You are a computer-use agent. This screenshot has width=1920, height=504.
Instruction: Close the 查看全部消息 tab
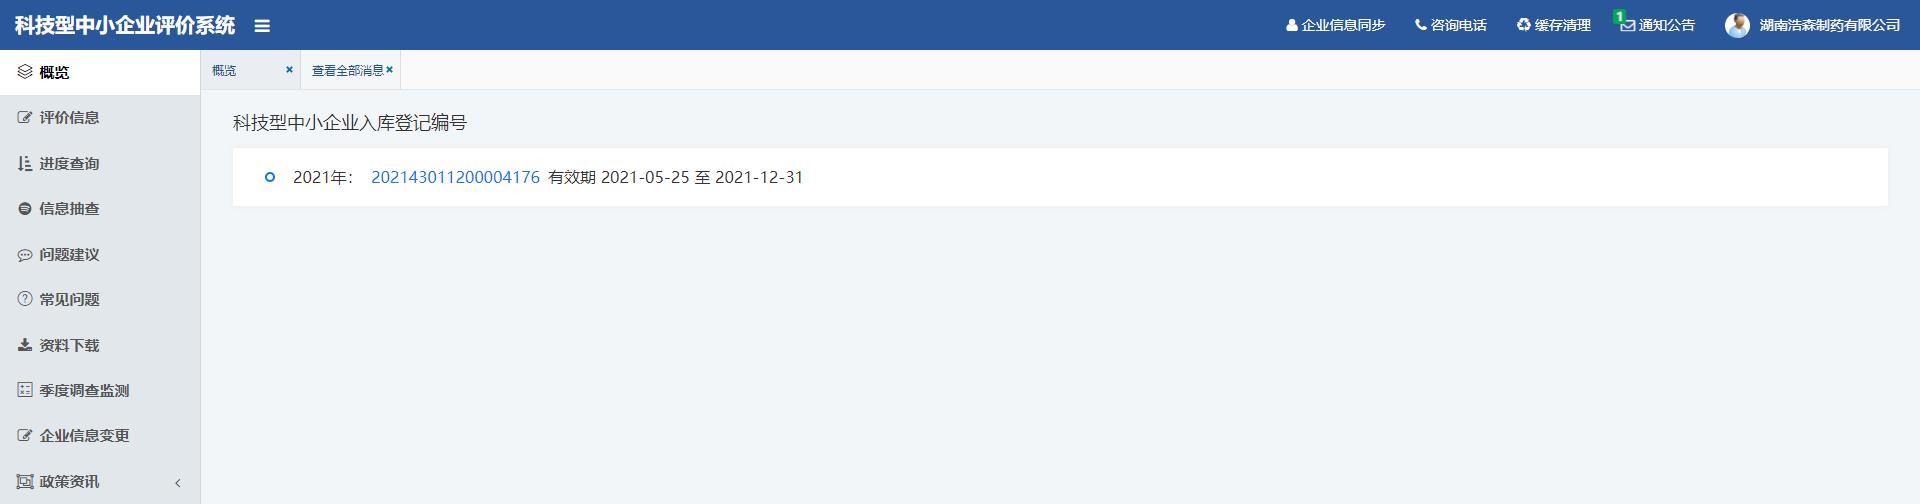390,70
